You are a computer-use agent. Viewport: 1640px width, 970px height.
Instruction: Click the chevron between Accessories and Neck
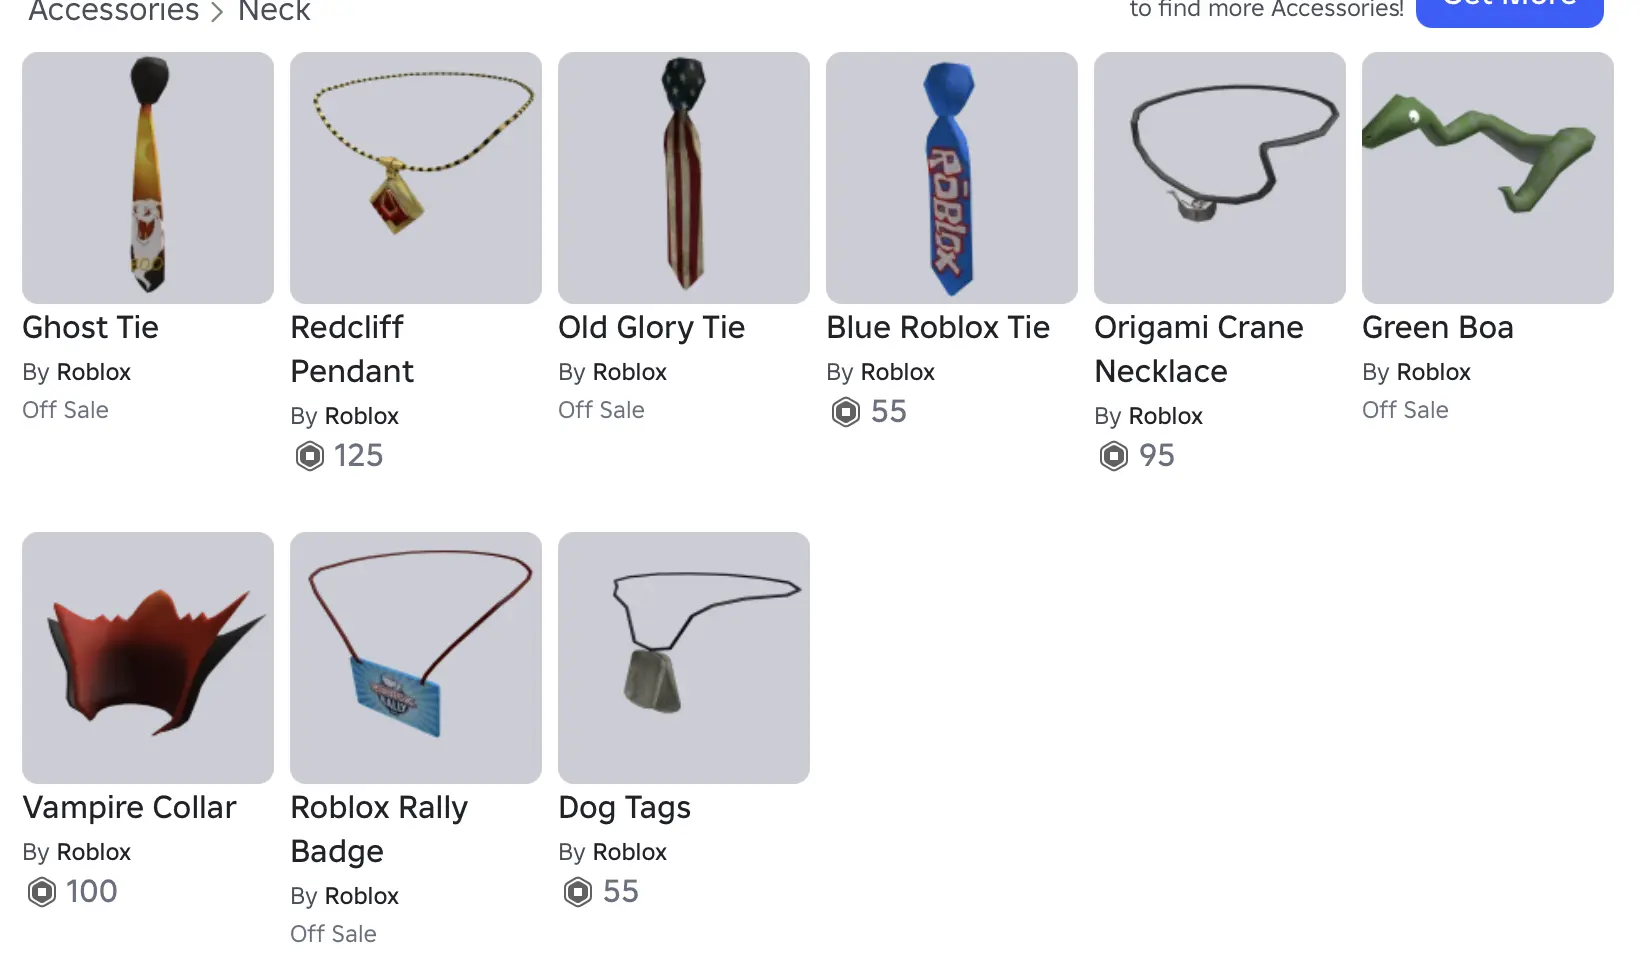click(217, 12)
